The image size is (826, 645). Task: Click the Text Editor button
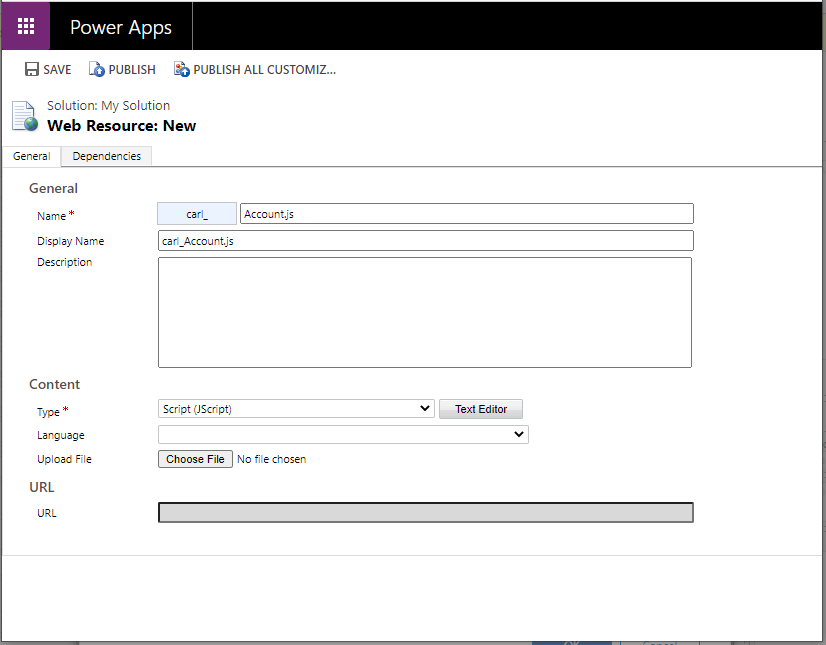(x=480, y=408)
